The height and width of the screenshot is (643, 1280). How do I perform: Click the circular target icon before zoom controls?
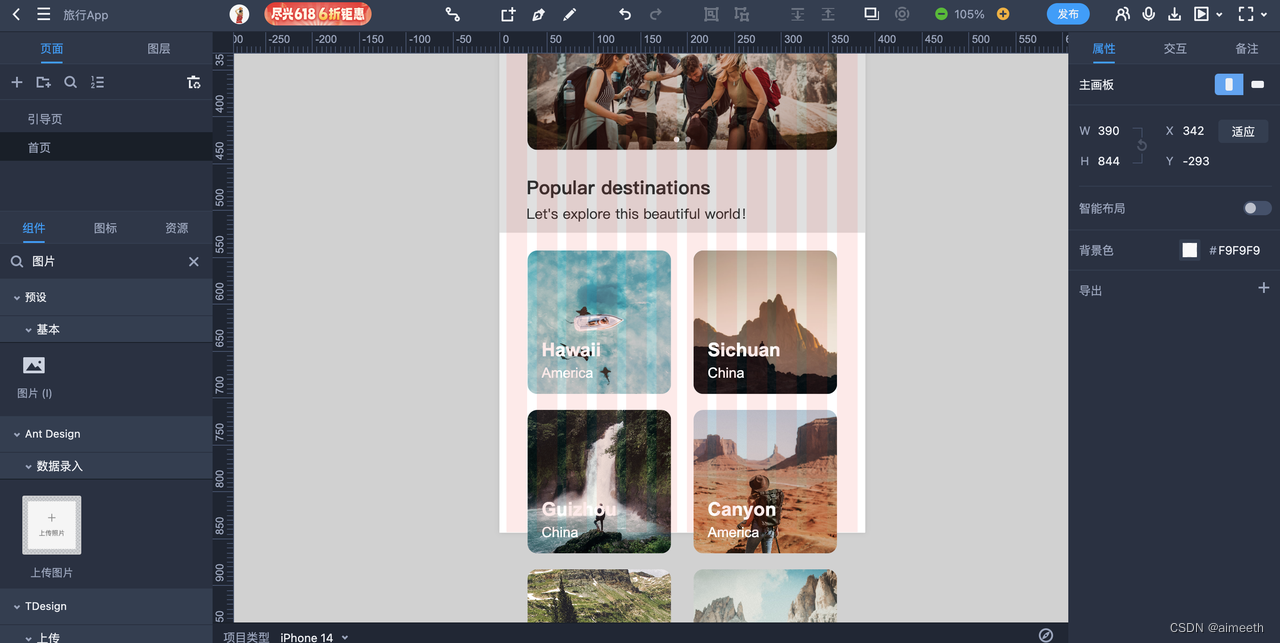tap(902, 14)
